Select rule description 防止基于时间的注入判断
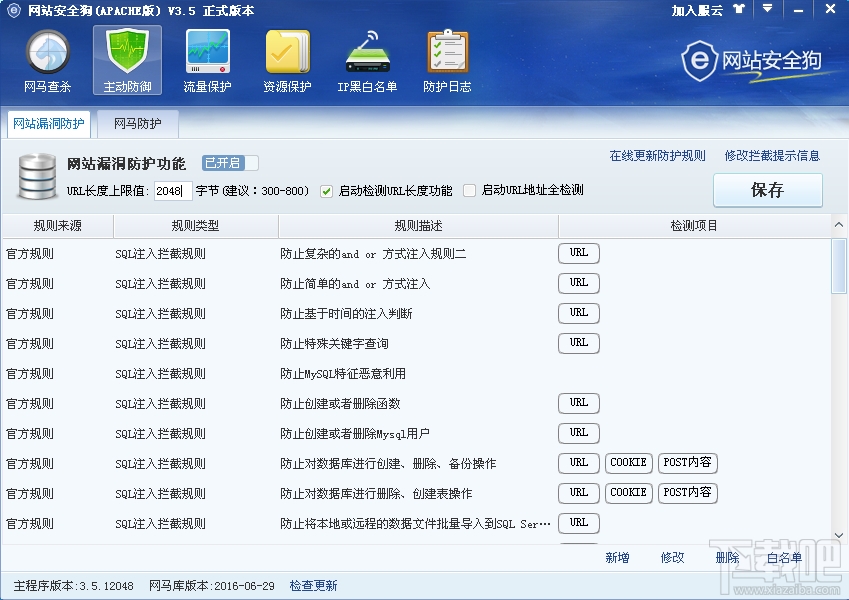The height and width of the screenshot is (600, 849). 346,314
